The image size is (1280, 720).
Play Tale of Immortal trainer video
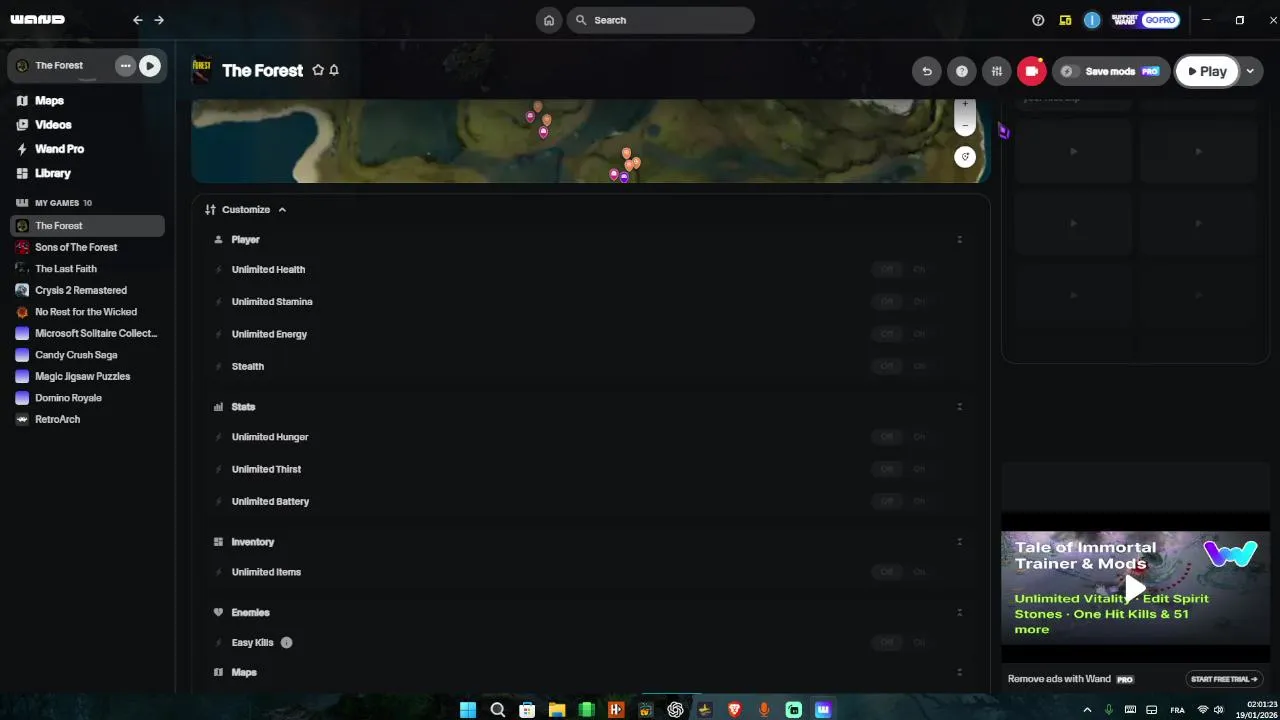pyautogui.click(x=1135, y=588)
